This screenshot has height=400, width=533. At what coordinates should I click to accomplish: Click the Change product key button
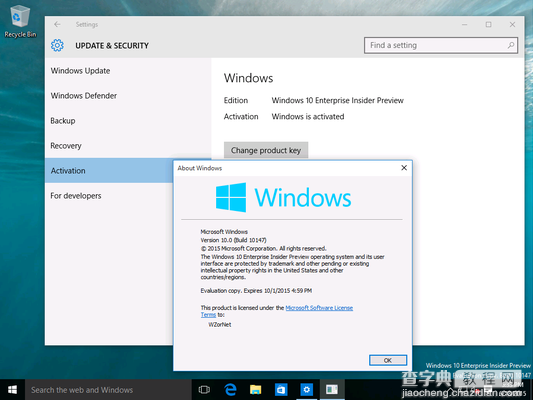point(266,150)
